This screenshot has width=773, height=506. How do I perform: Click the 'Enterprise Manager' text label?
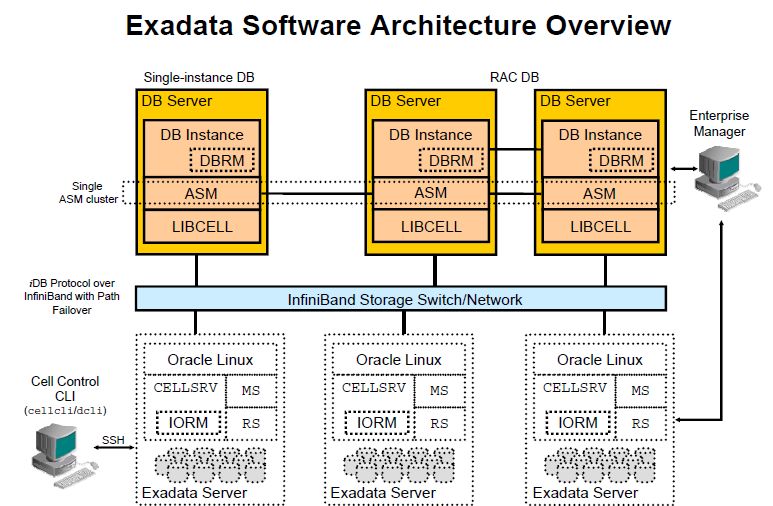(x=719, y=123)
